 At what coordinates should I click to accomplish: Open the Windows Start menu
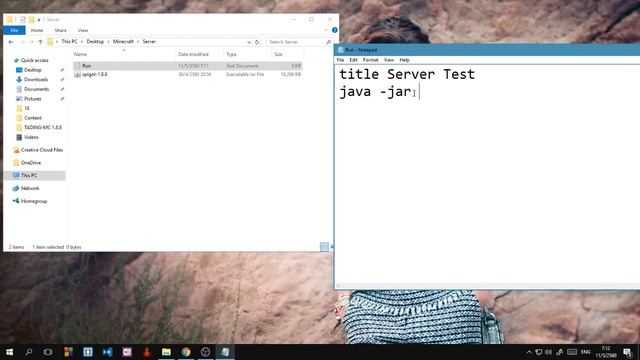pos(9,352)
